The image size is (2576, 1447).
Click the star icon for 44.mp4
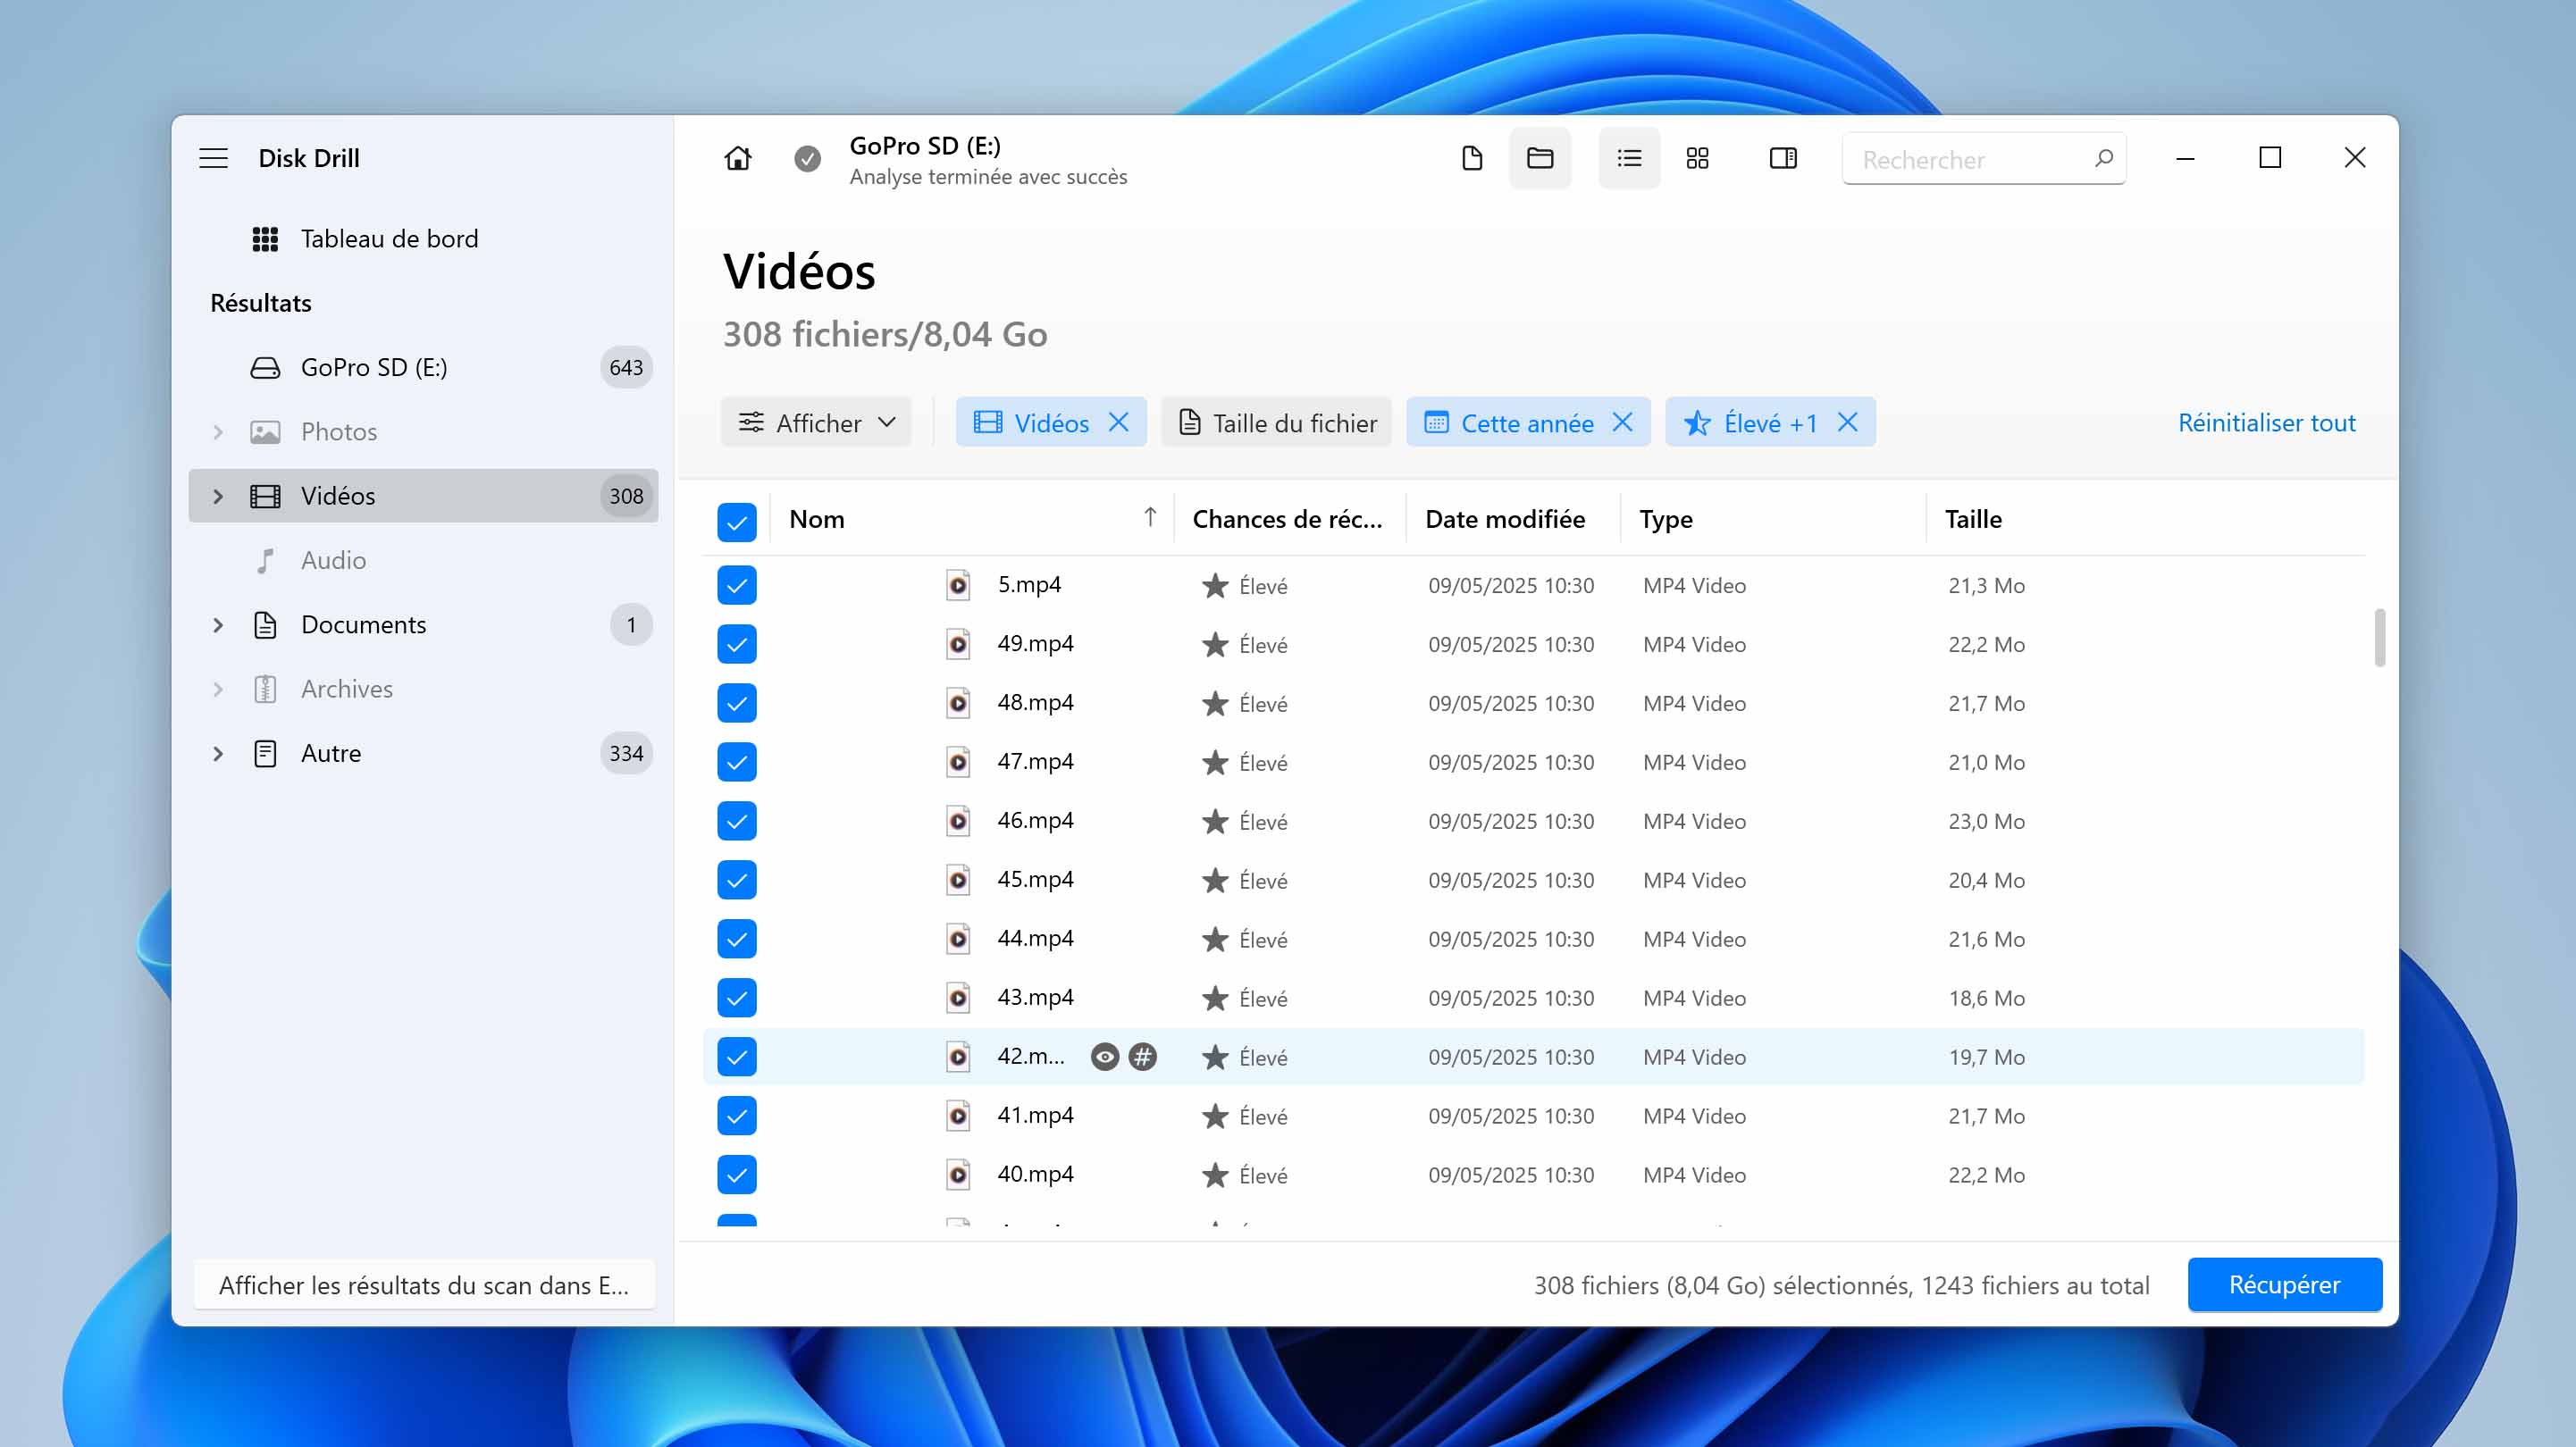pyautogui.click(x=1215, y=939)
